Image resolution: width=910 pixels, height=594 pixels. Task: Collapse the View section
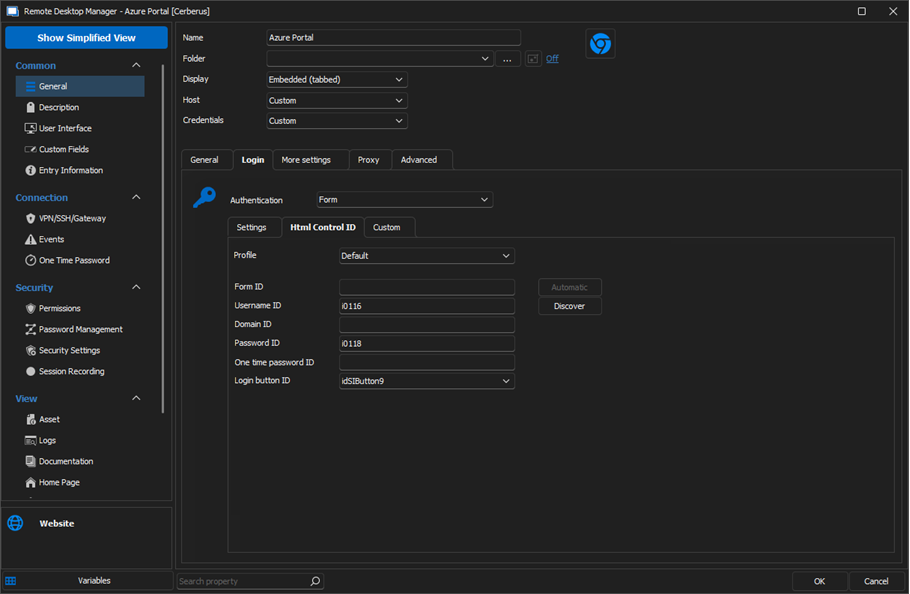point(136,398)
